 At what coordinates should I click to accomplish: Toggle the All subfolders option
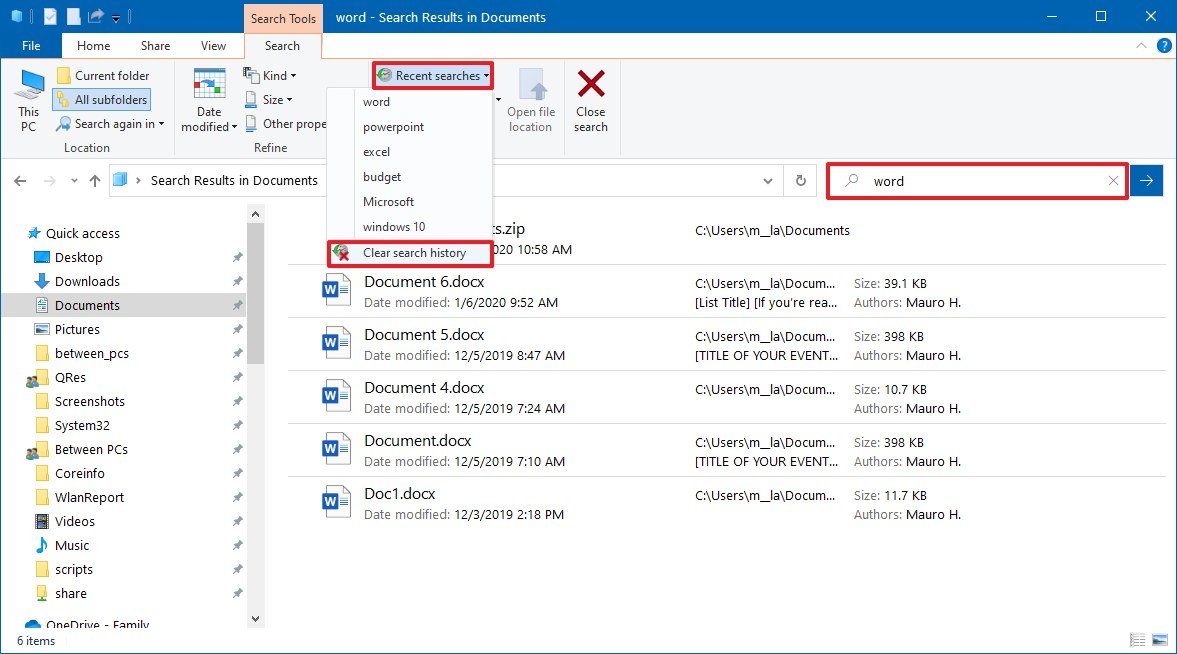101,100
